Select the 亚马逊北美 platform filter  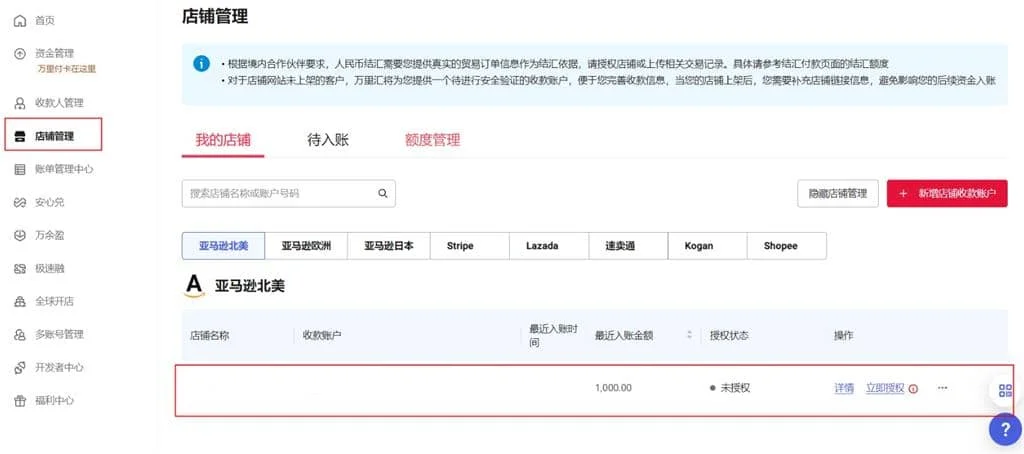click(x=223, y=246)
